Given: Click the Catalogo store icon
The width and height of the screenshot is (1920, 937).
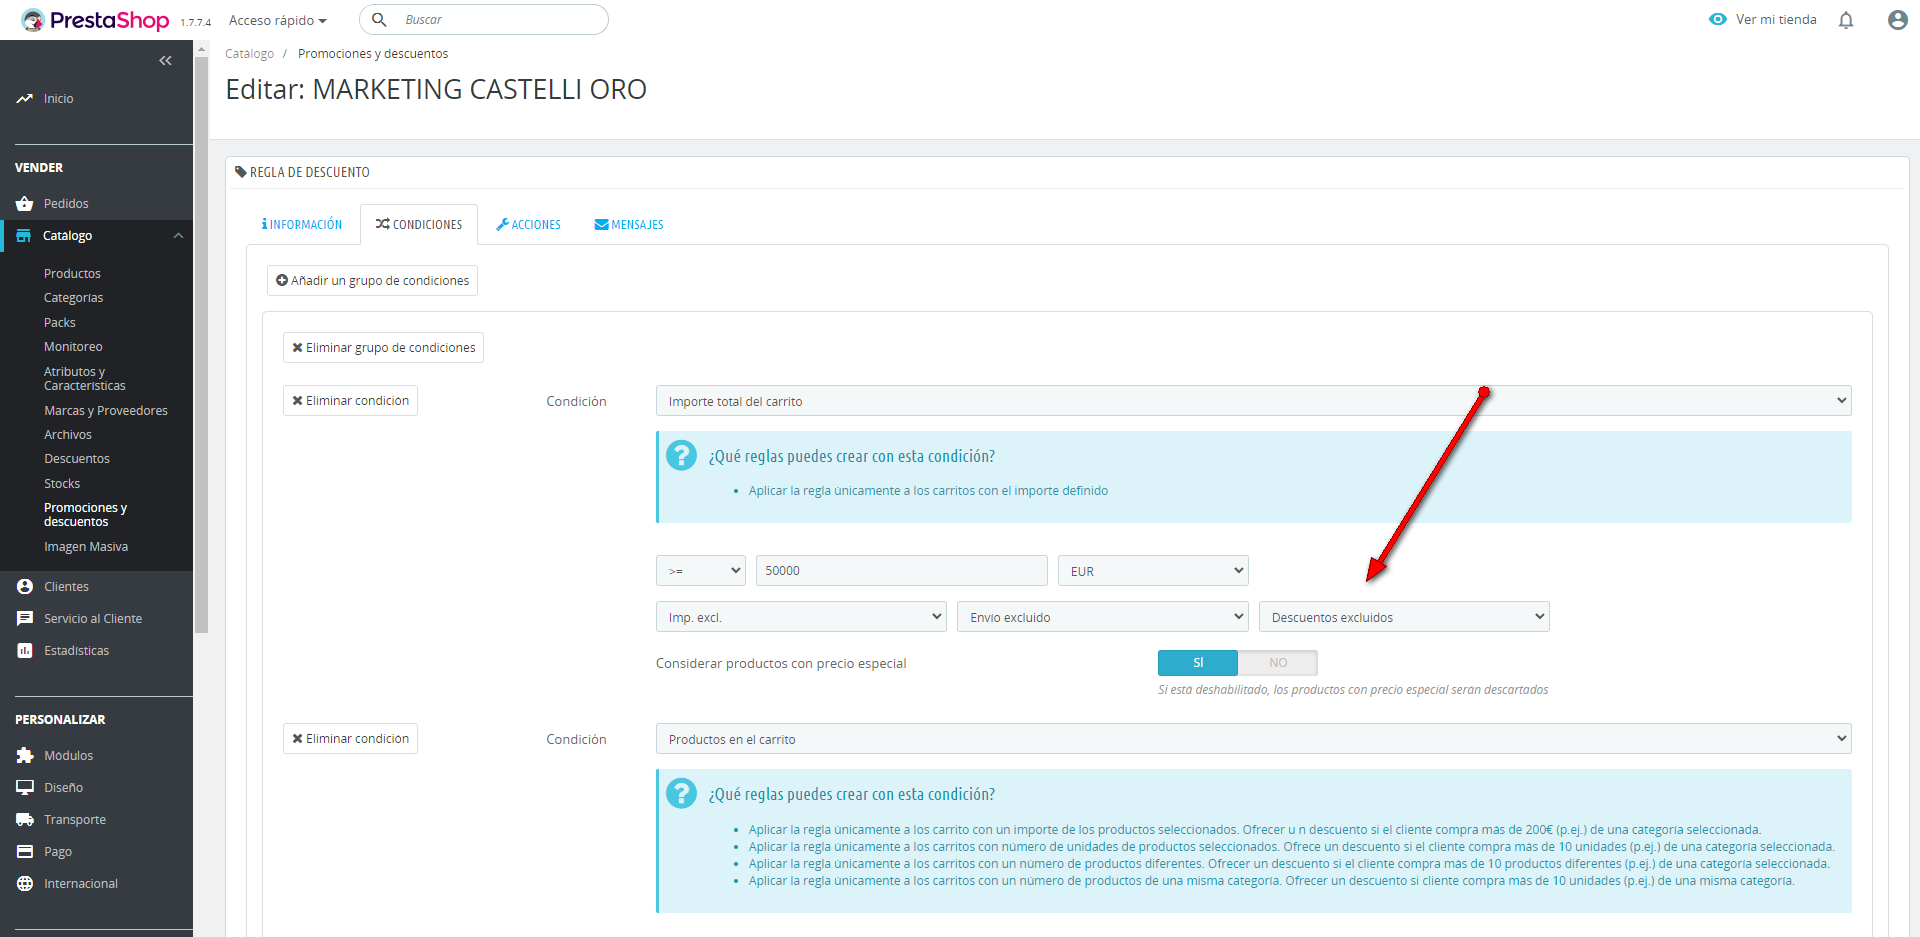Looking at the screenshot, I should pyautogui.click(x=24, y=236).
